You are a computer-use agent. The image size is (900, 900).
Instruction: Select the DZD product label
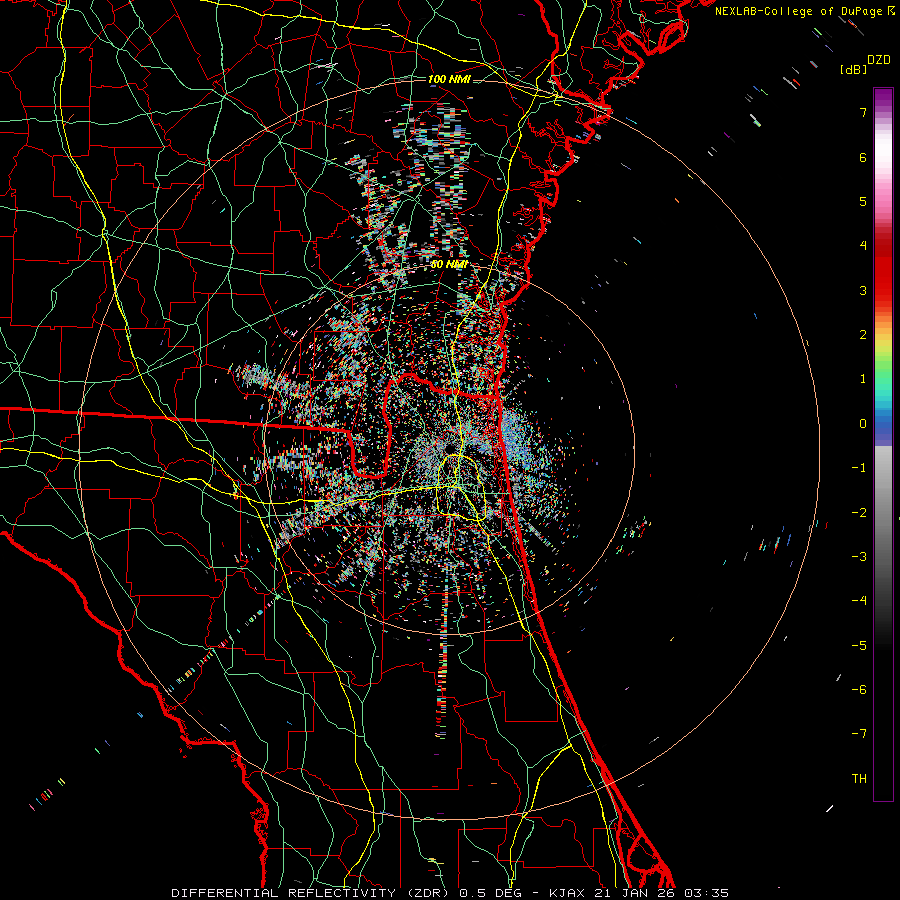[879, 60]
